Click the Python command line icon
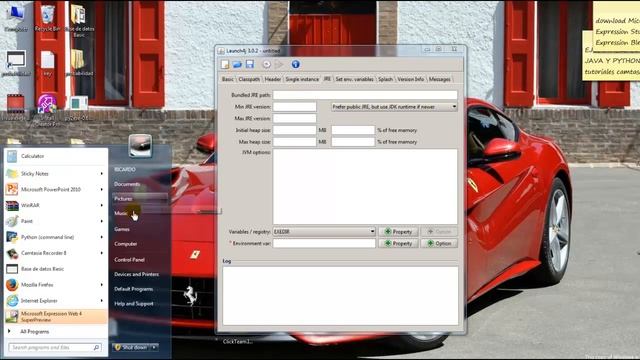 click(12, 237)
